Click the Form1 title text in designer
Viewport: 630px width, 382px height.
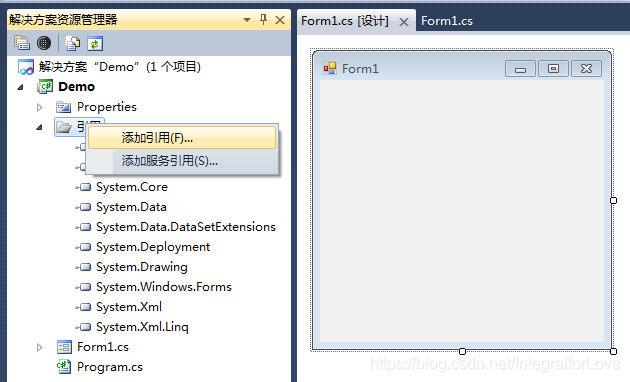360,69
